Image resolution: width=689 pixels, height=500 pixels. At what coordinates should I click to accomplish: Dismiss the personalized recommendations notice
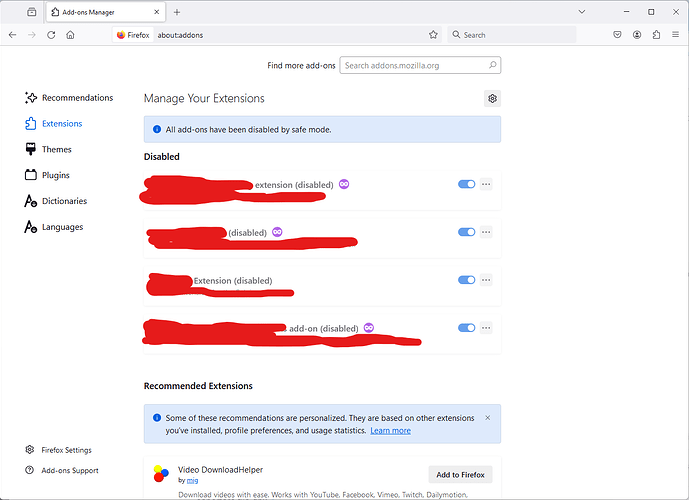pyautogui.click(x=487, y=418)
